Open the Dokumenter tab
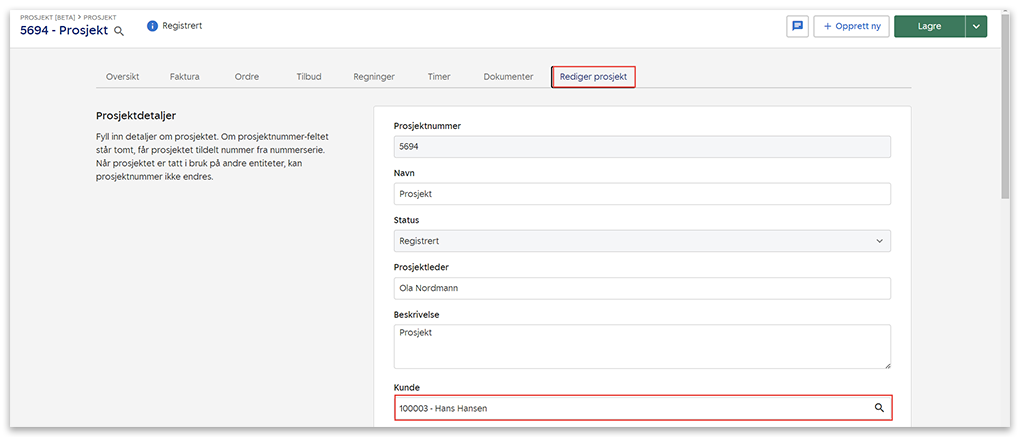 pyautogui.click(x=508, y=77)
